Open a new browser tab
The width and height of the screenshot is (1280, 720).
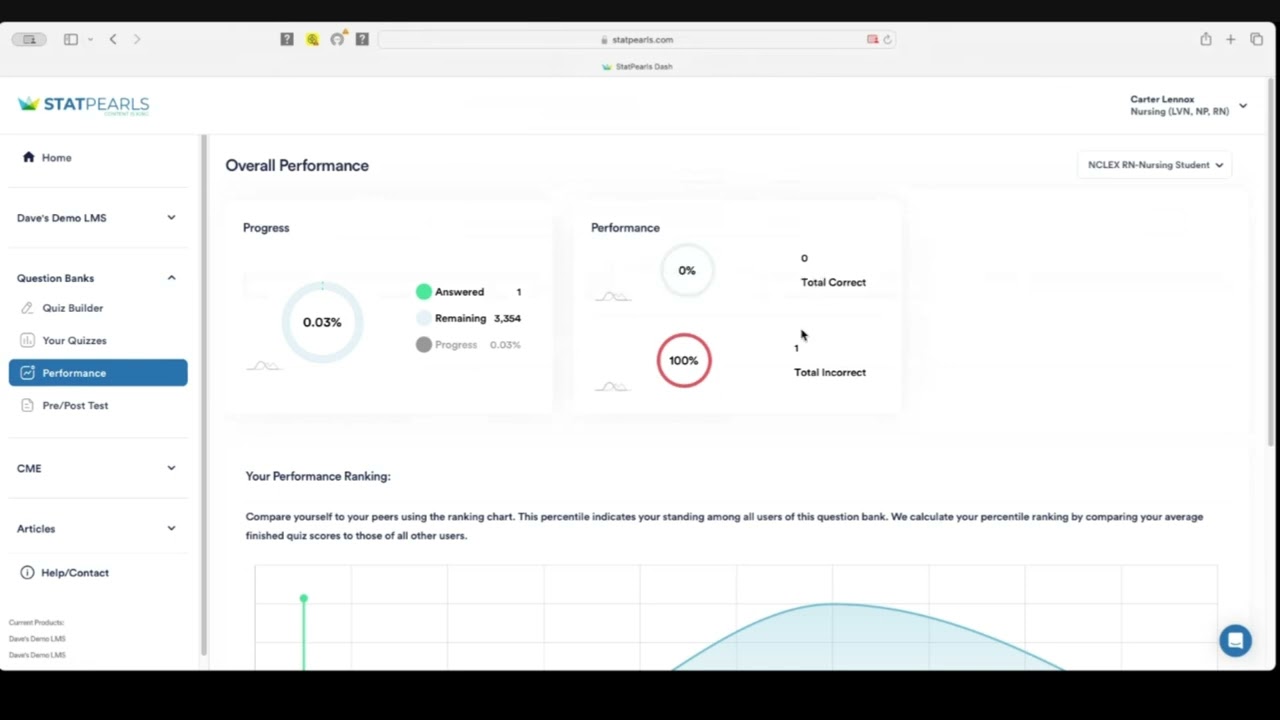[1231, 39]
